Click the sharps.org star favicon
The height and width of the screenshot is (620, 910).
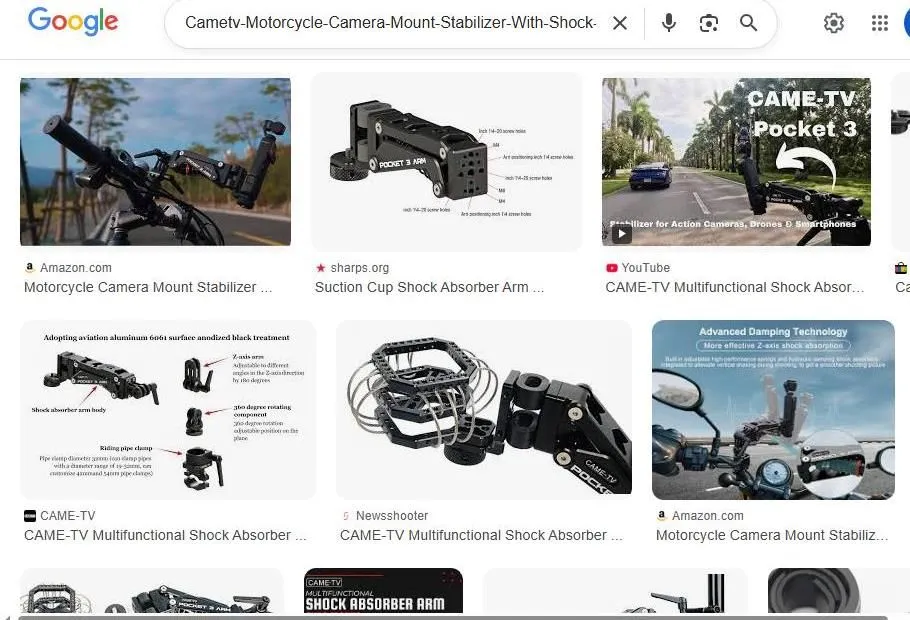320,268
